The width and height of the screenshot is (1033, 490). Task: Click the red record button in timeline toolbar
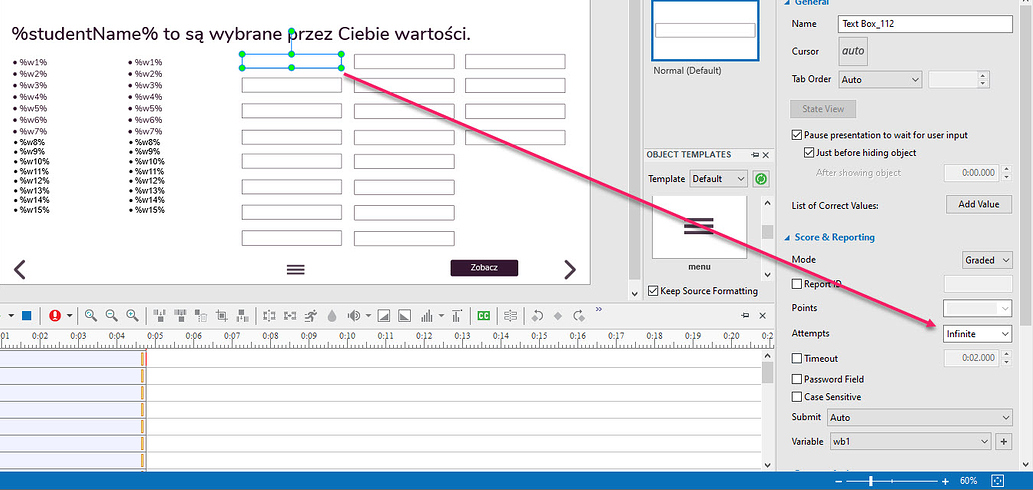point(54,315)
